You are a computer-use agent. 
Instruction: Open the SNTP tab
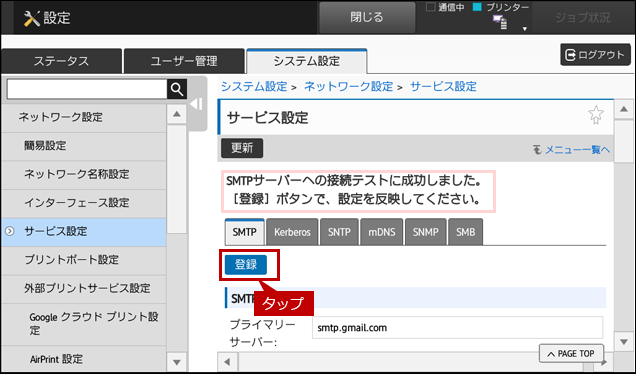339,232
